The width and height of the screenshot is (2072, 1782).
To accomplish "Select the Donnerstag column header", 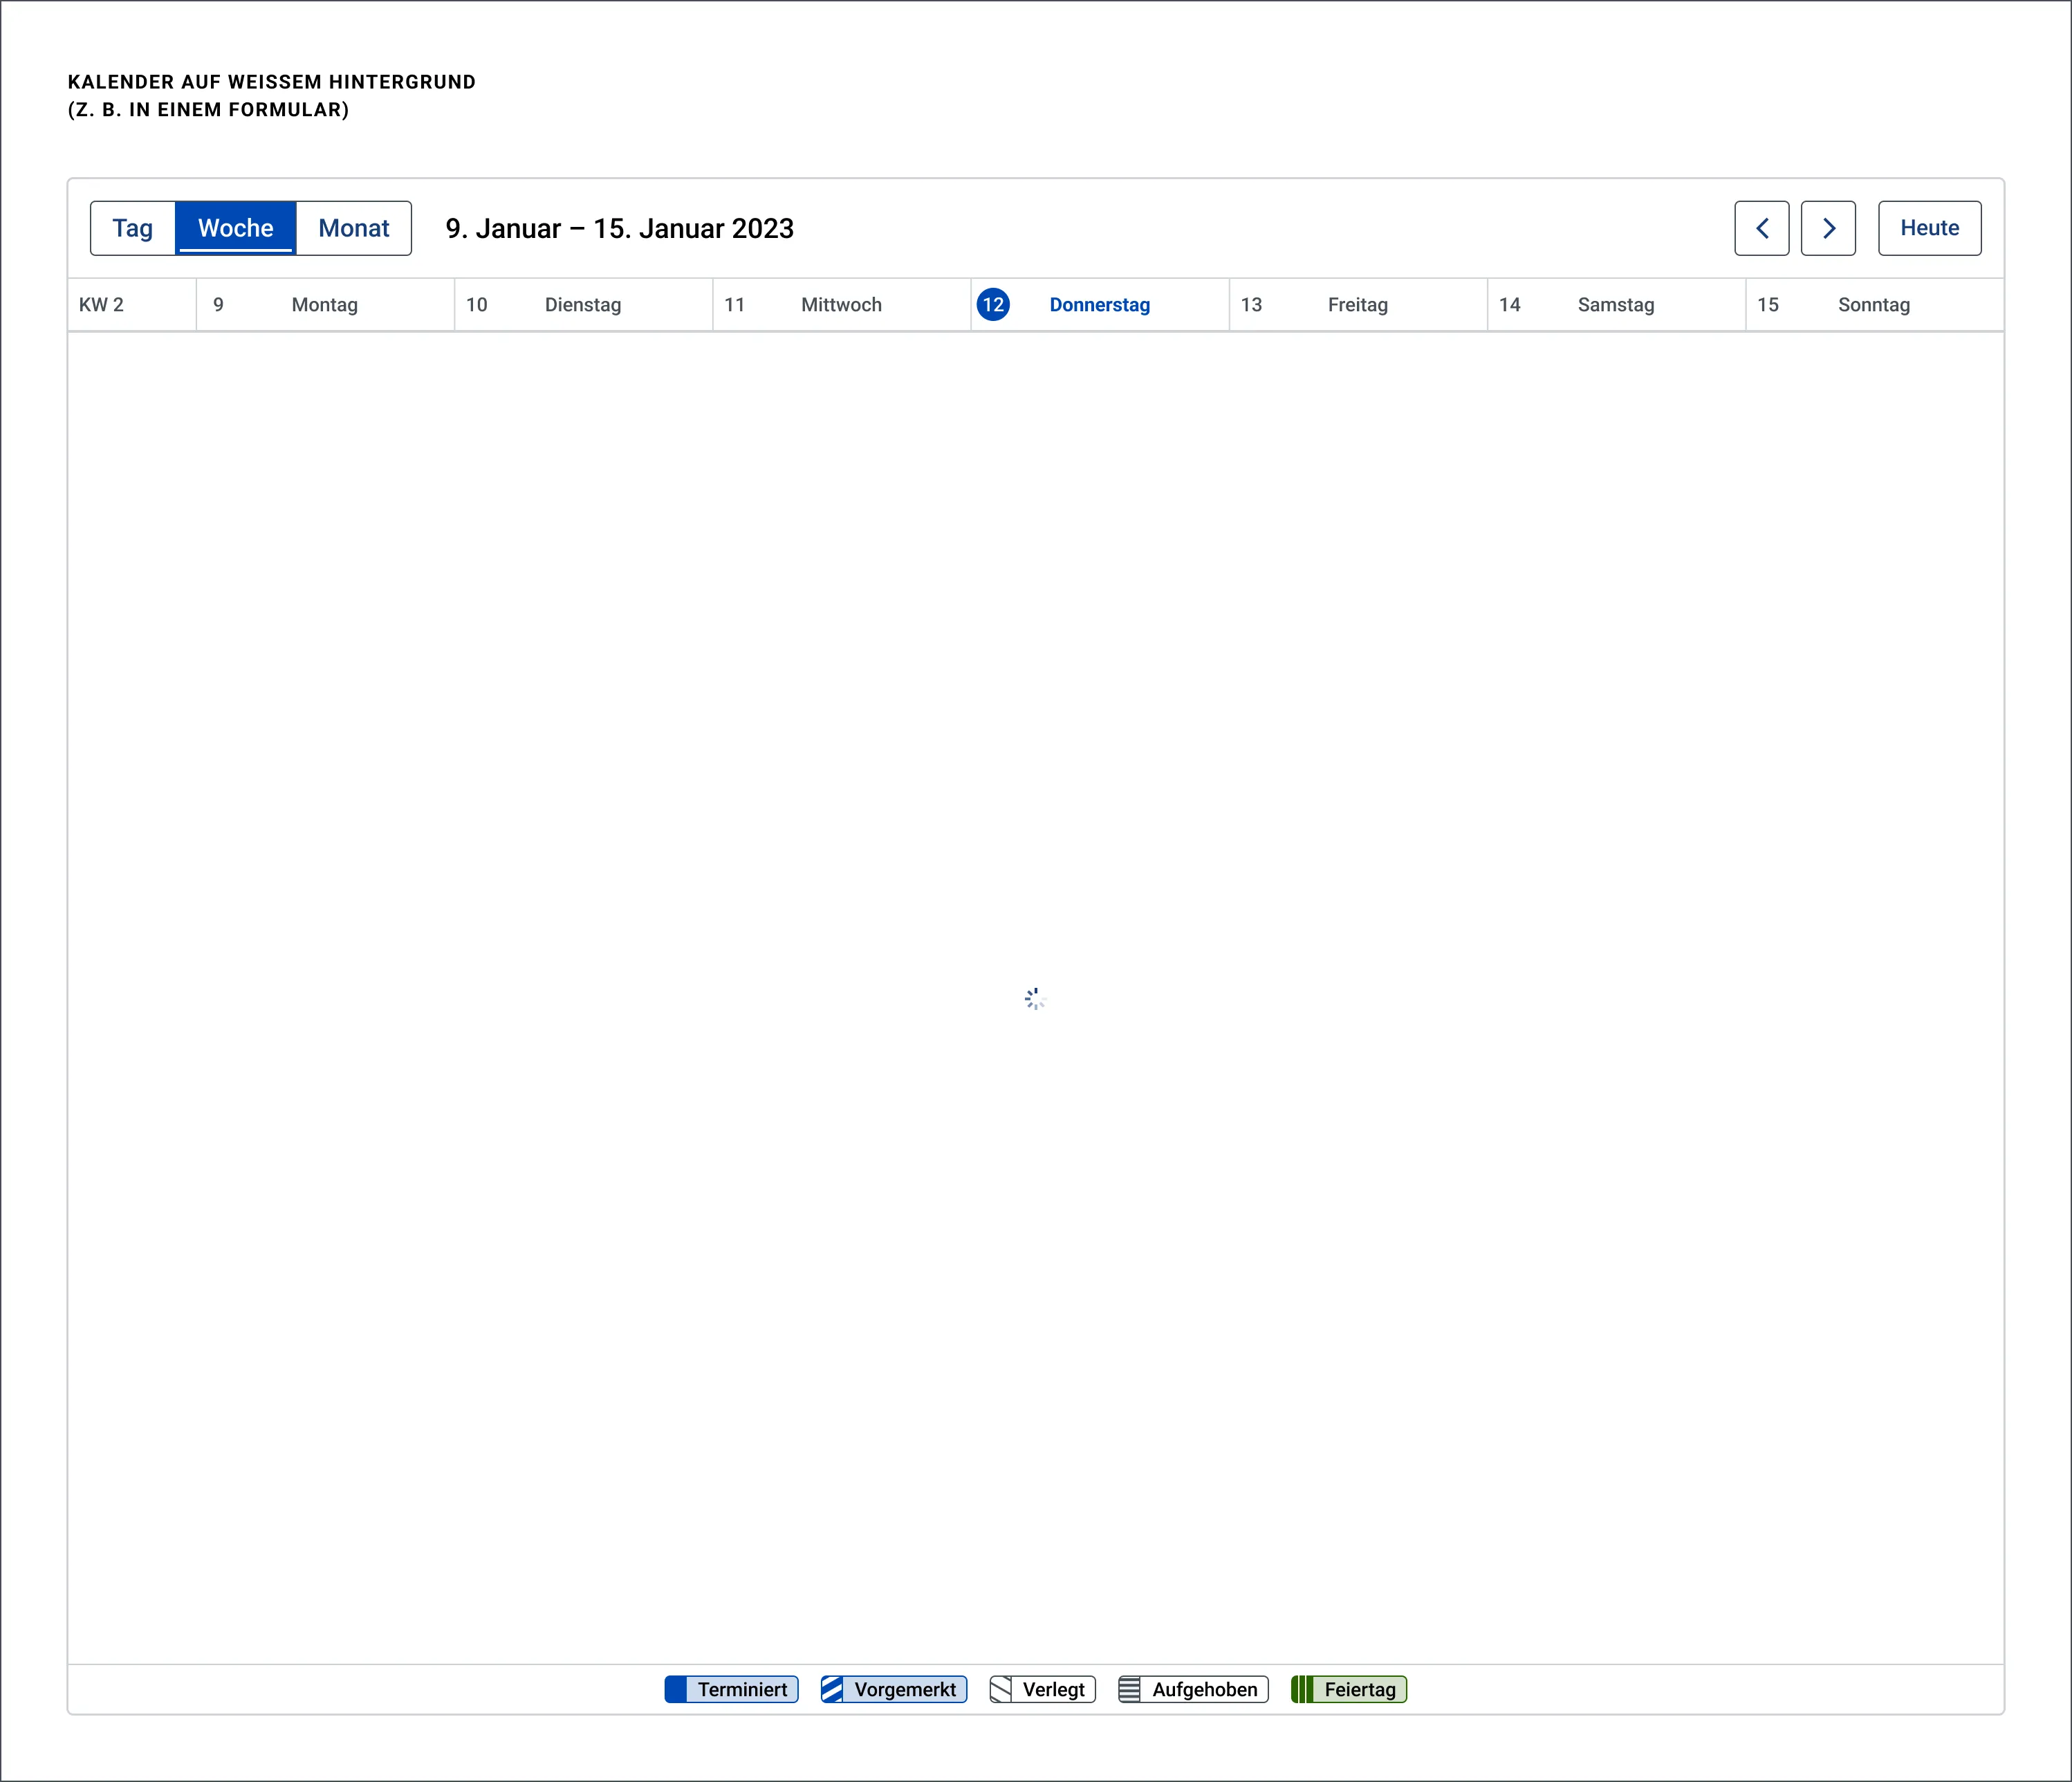I will click(1100, 305).
